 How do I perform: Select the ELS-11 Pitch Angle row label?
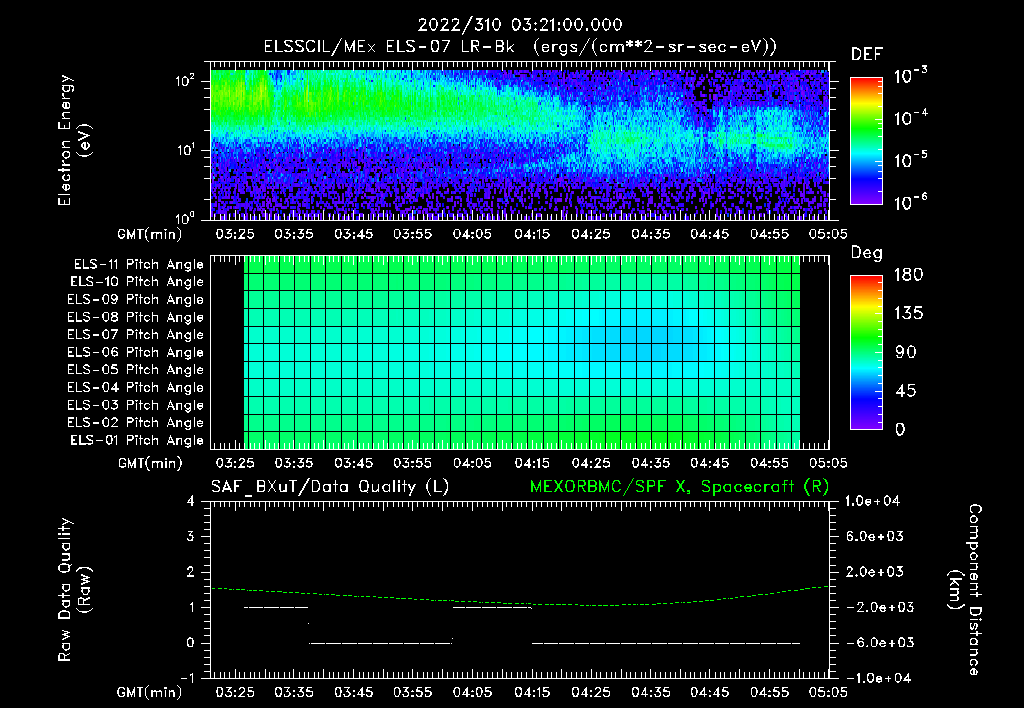pyautogui.click(x=138, y=265)
